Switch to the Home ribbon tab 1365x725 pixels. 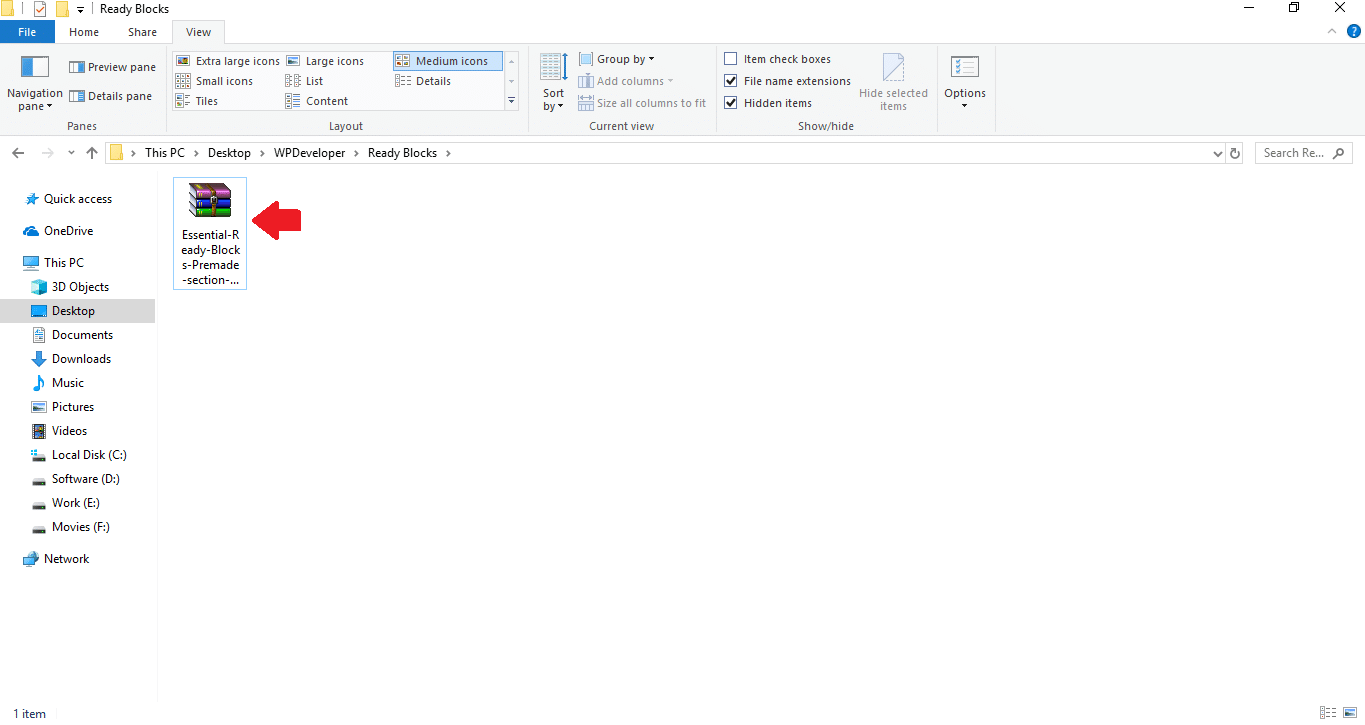point(84,32)
